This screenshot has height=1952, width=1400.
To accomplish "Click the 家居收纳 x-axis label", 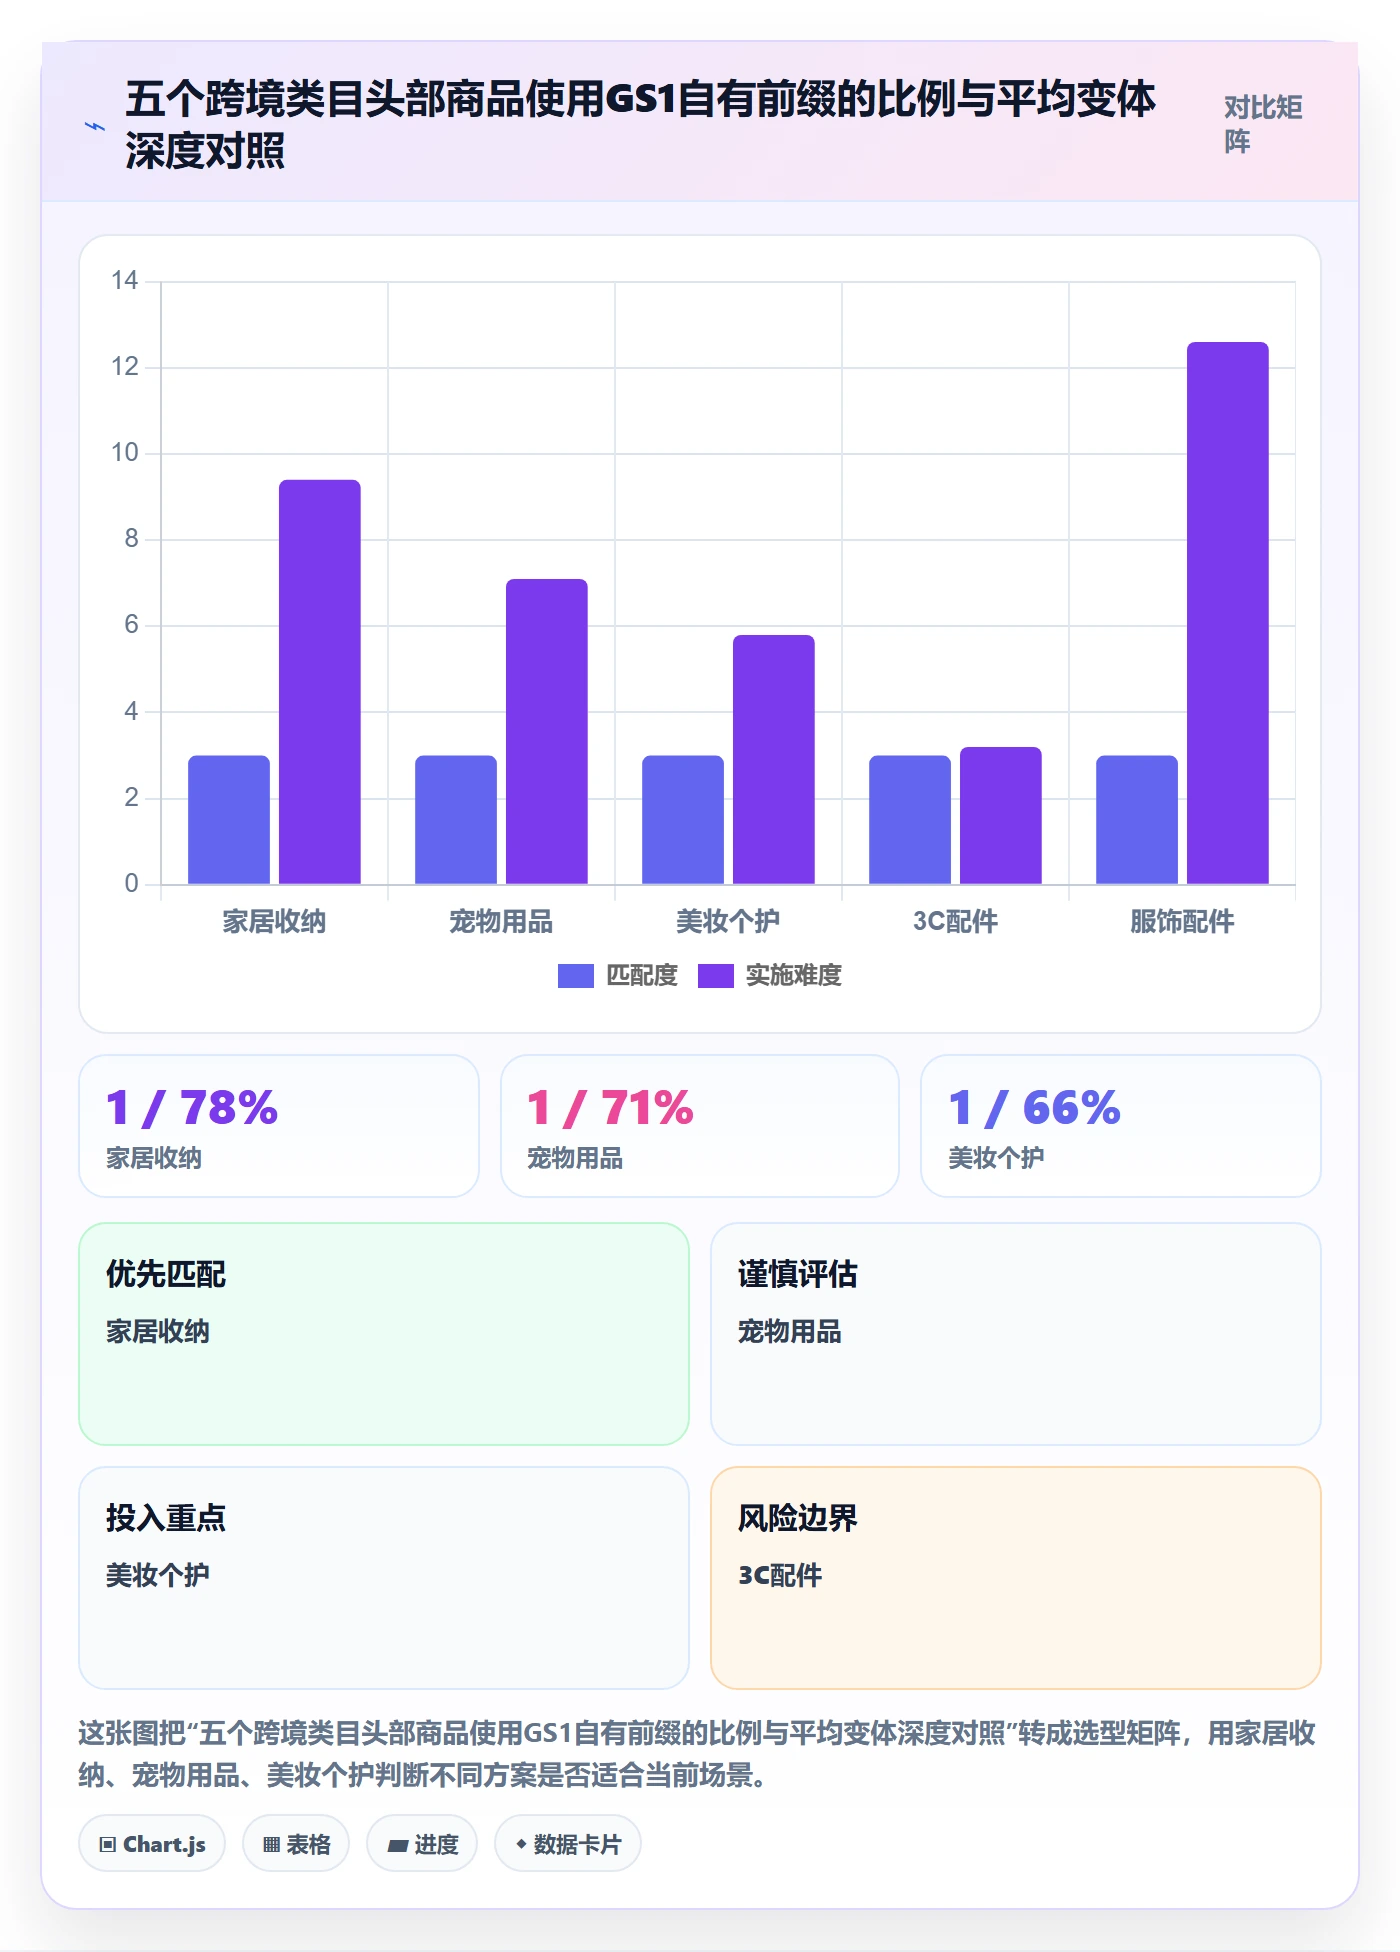I will click(x=274, y=921).
